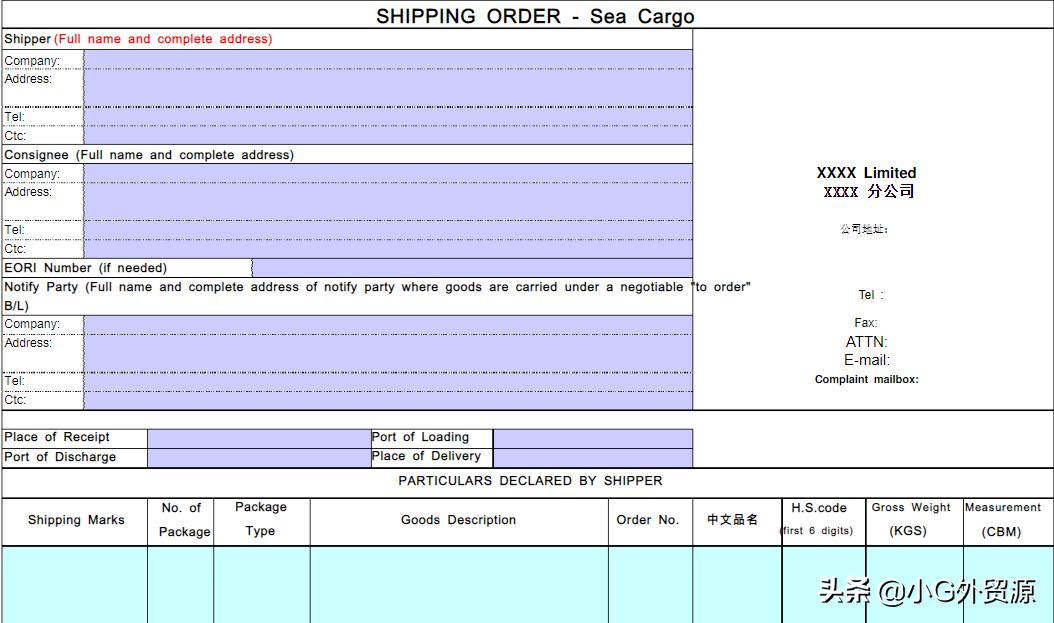Image resolution: width=1054 pixels, height=623 pixels.
Task: Click the Consignee Ctc input field
Action: [x=388, y=249]
